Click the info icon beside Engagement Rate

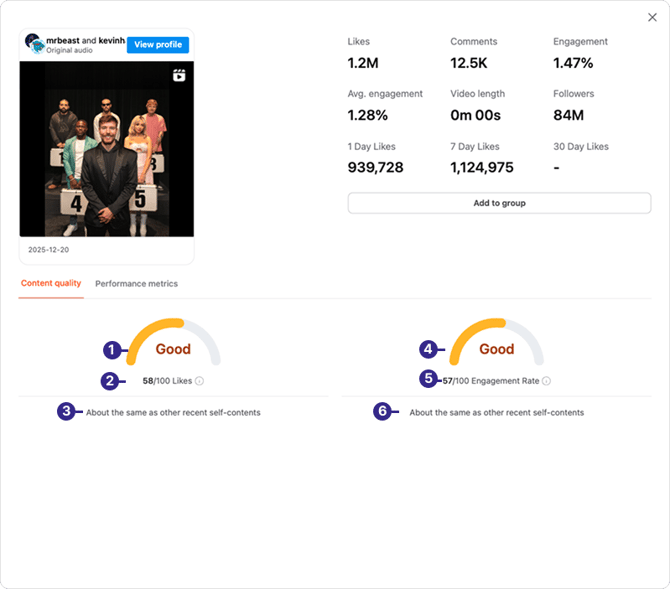point(546,381)
